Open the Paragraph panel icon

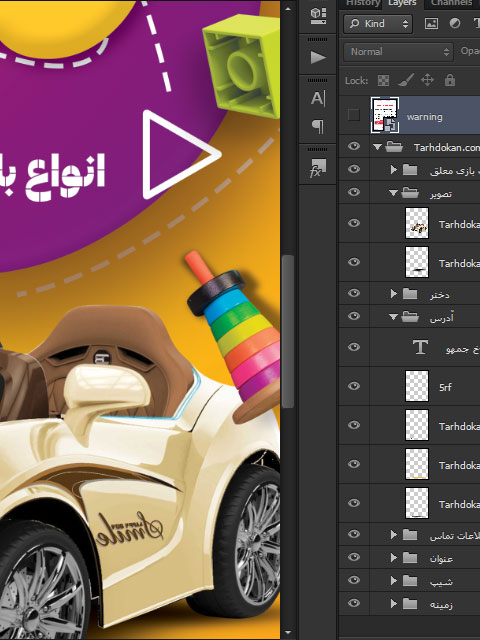pyautogui.click(x=318, y=126)
